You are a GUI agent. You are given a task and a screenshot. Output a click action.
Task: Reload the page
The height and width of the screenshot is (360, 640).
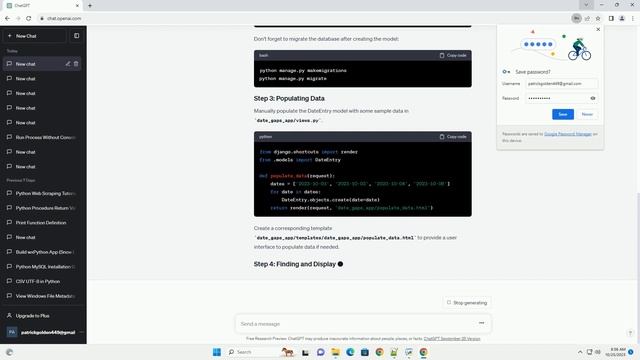29,18
